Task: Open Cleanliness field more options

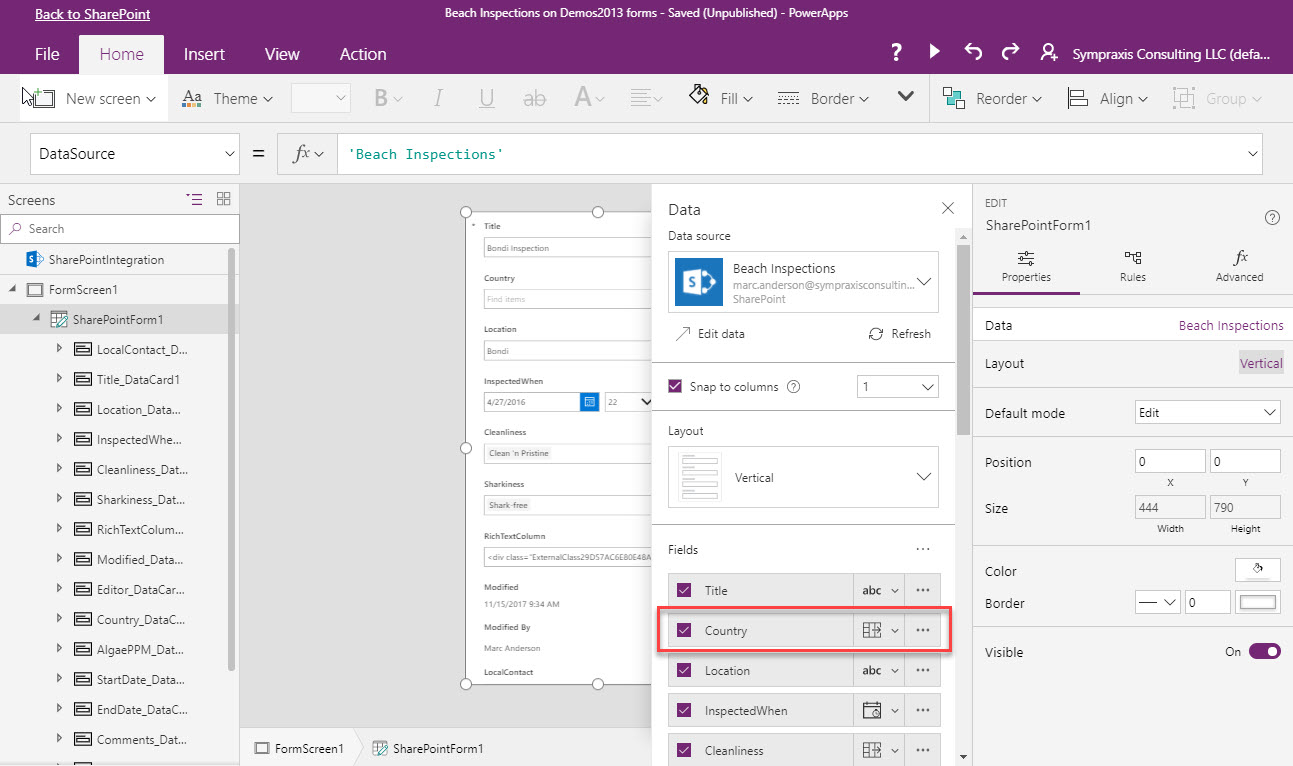Action: [x=923, y=751]
